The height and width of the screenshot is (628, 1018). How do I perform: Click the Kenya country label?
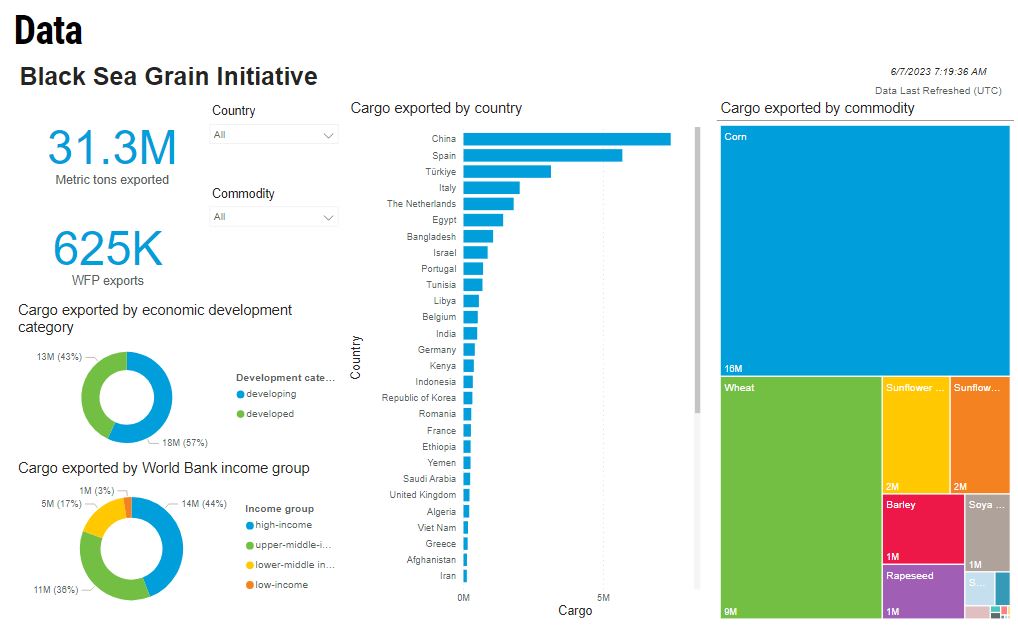coord(443,366)
